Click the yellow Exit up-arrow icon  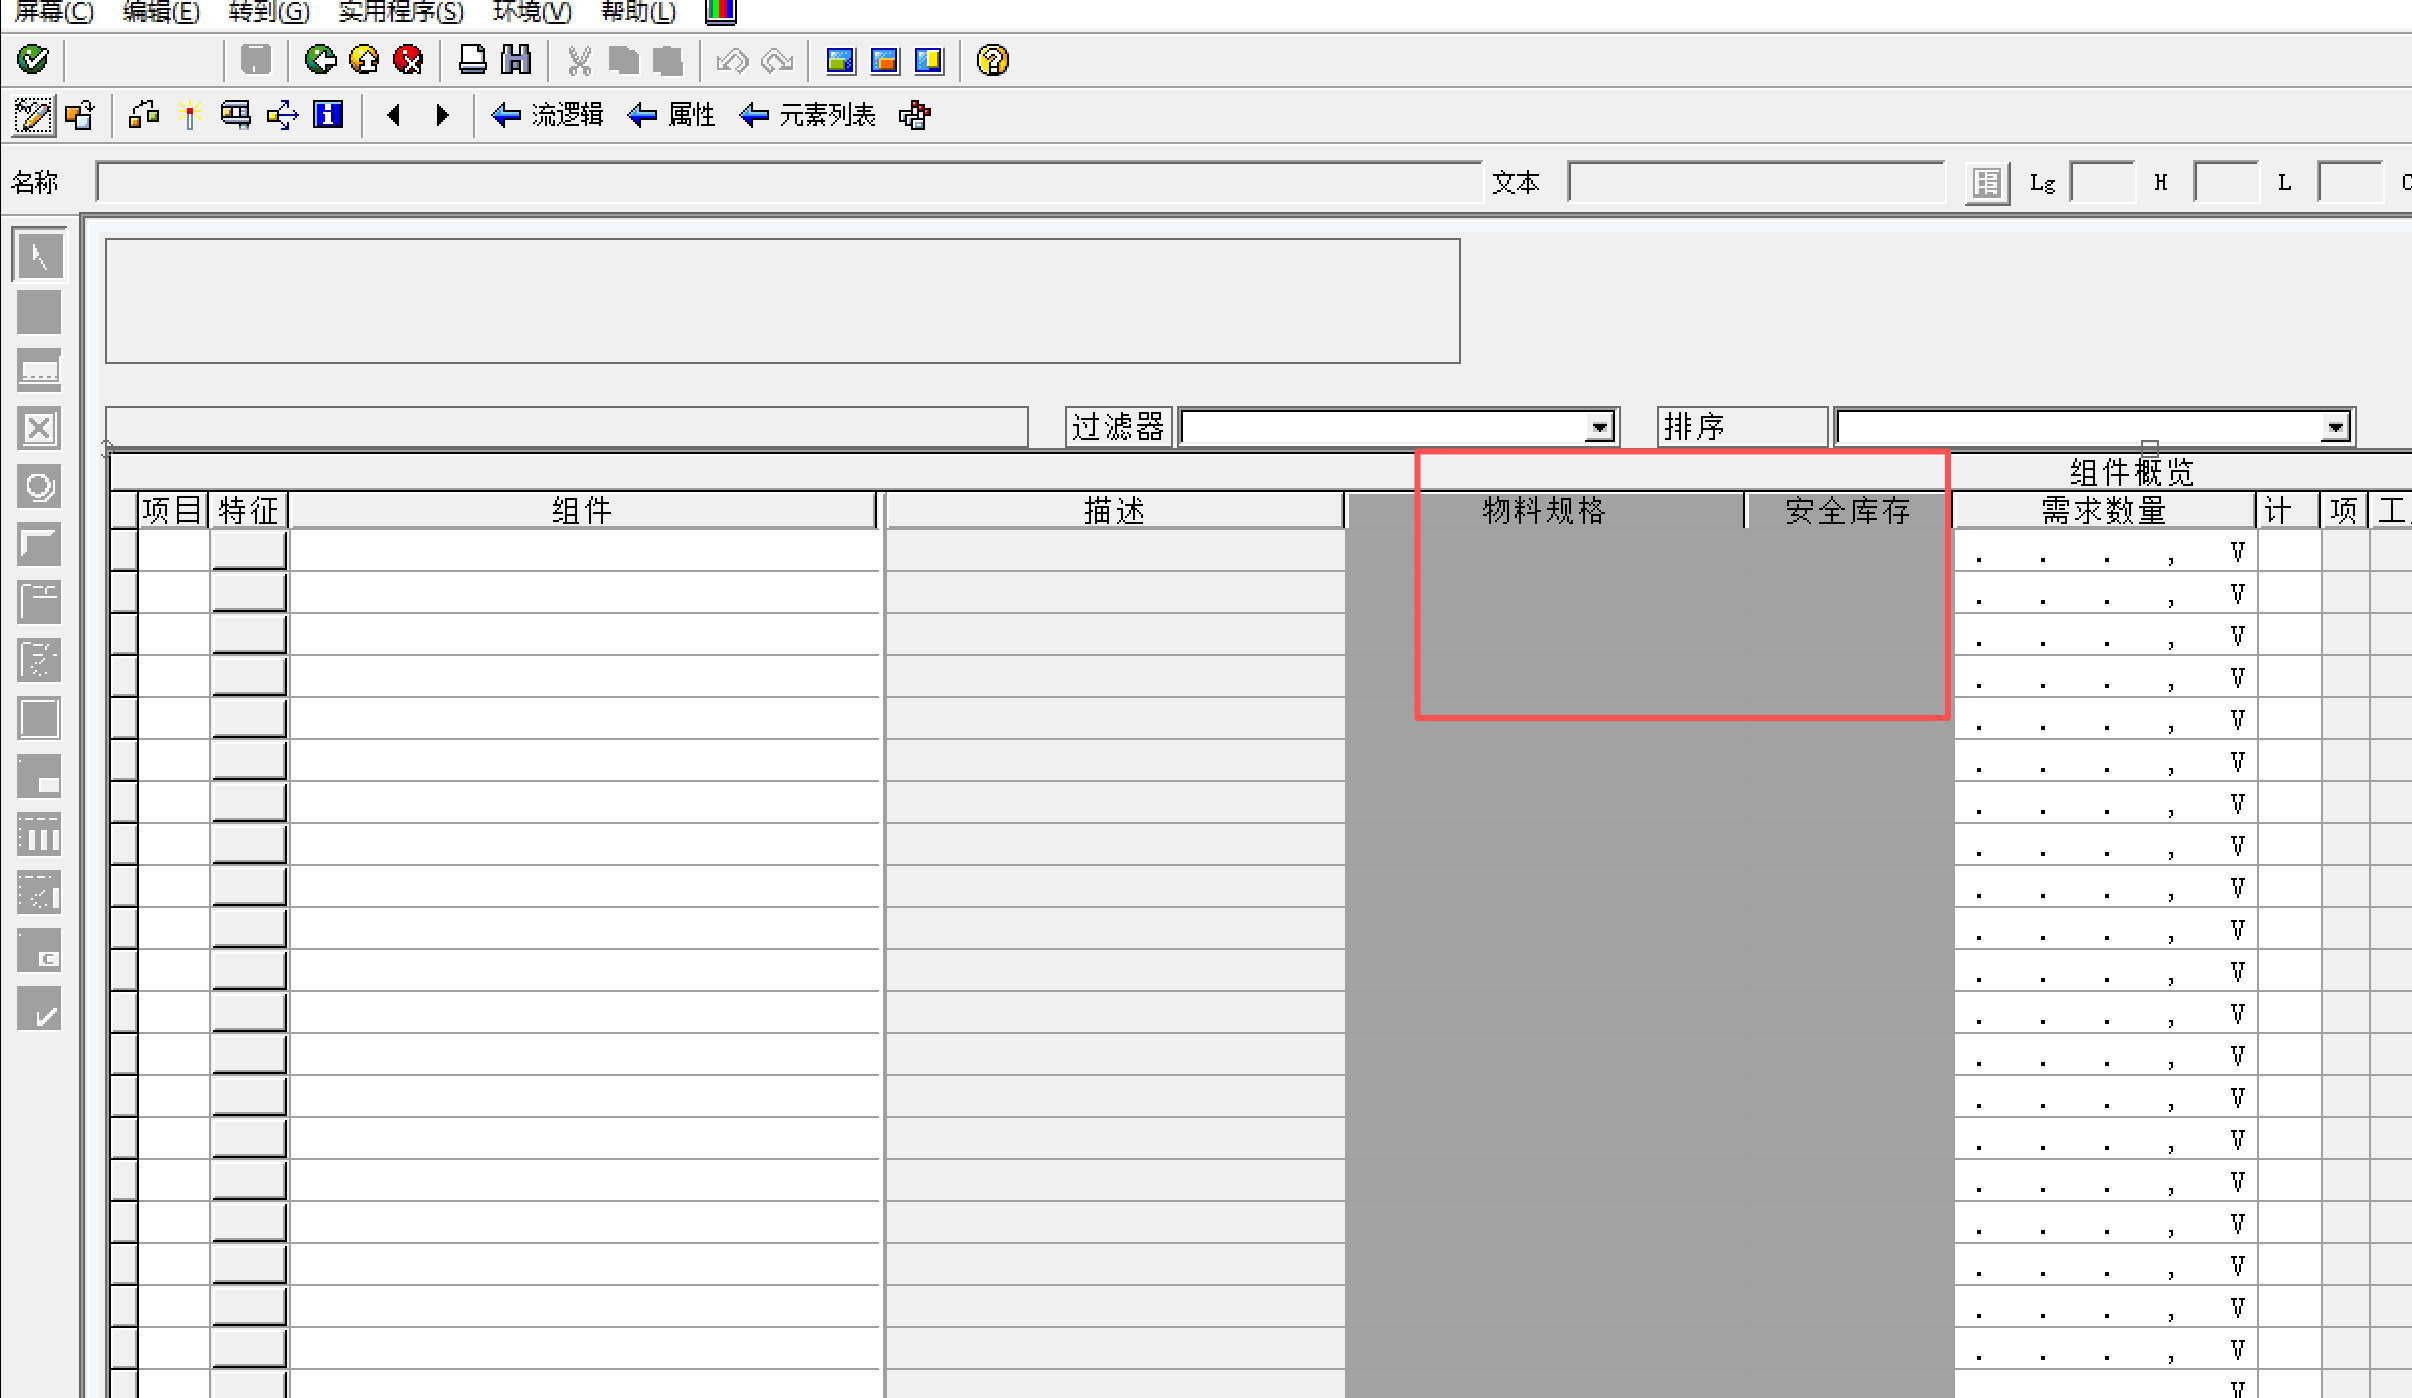click(x=364, y=60)
